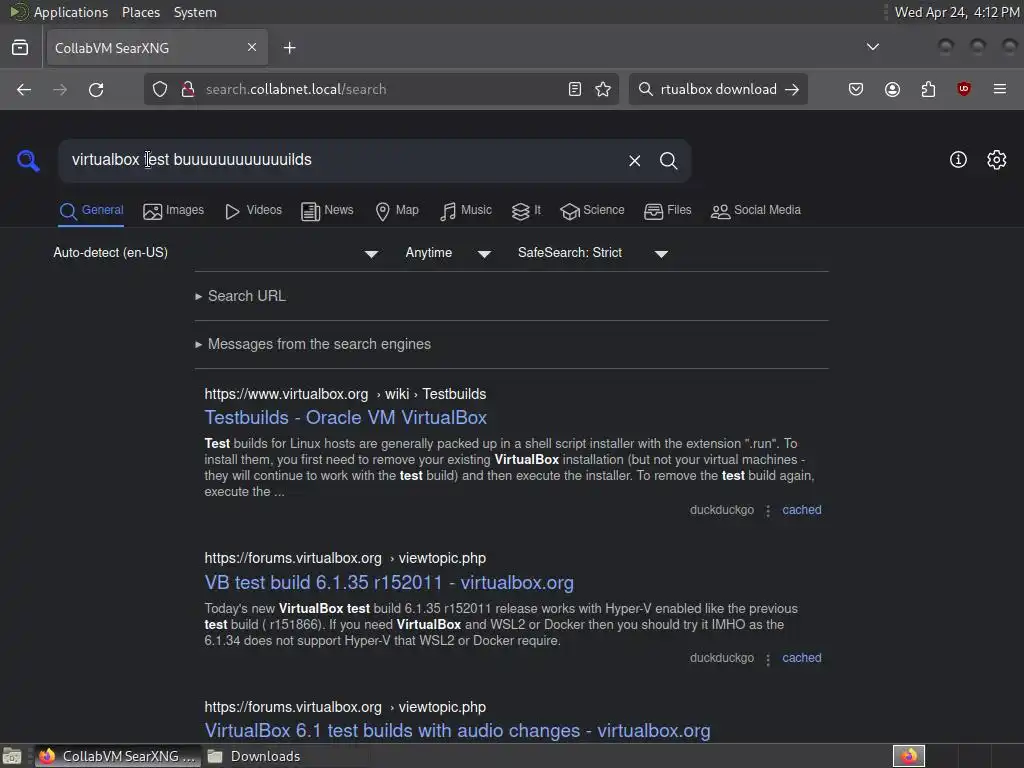The width and height of the screenshot is (1024, 768).
Task: Bookmark this page with the star icon
Action: [x=603, y=89]
